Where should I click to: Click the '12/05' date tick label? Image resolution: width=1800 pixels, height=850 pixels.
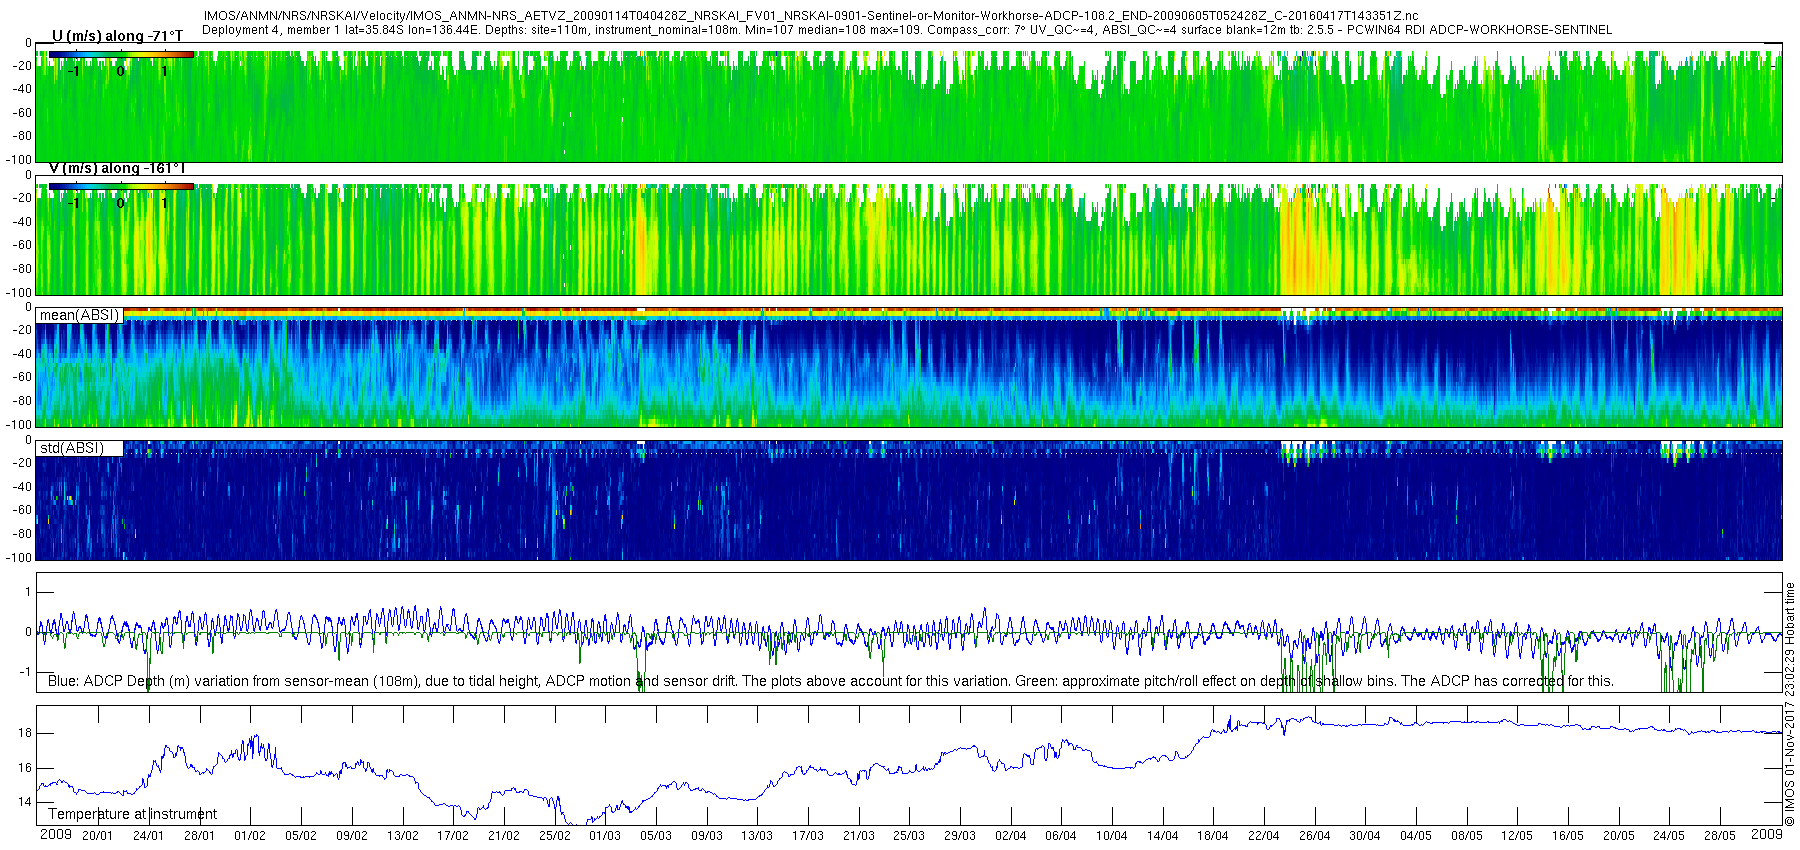pyautogui.click(x=1517, y=836)
